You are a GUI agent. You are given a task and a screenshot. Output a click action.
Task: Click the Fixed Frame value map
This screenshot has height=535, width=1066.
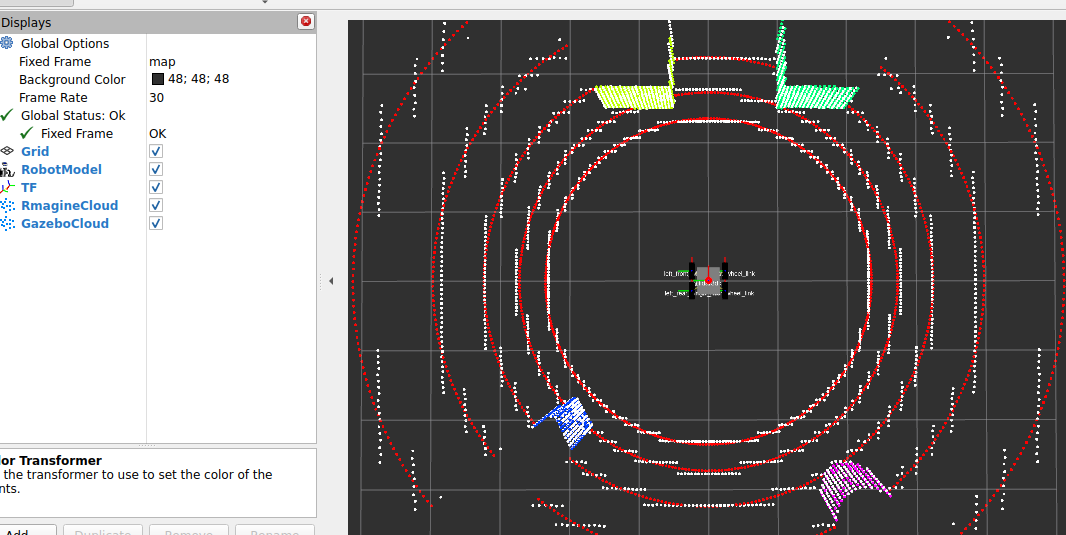tap(162, 61)
